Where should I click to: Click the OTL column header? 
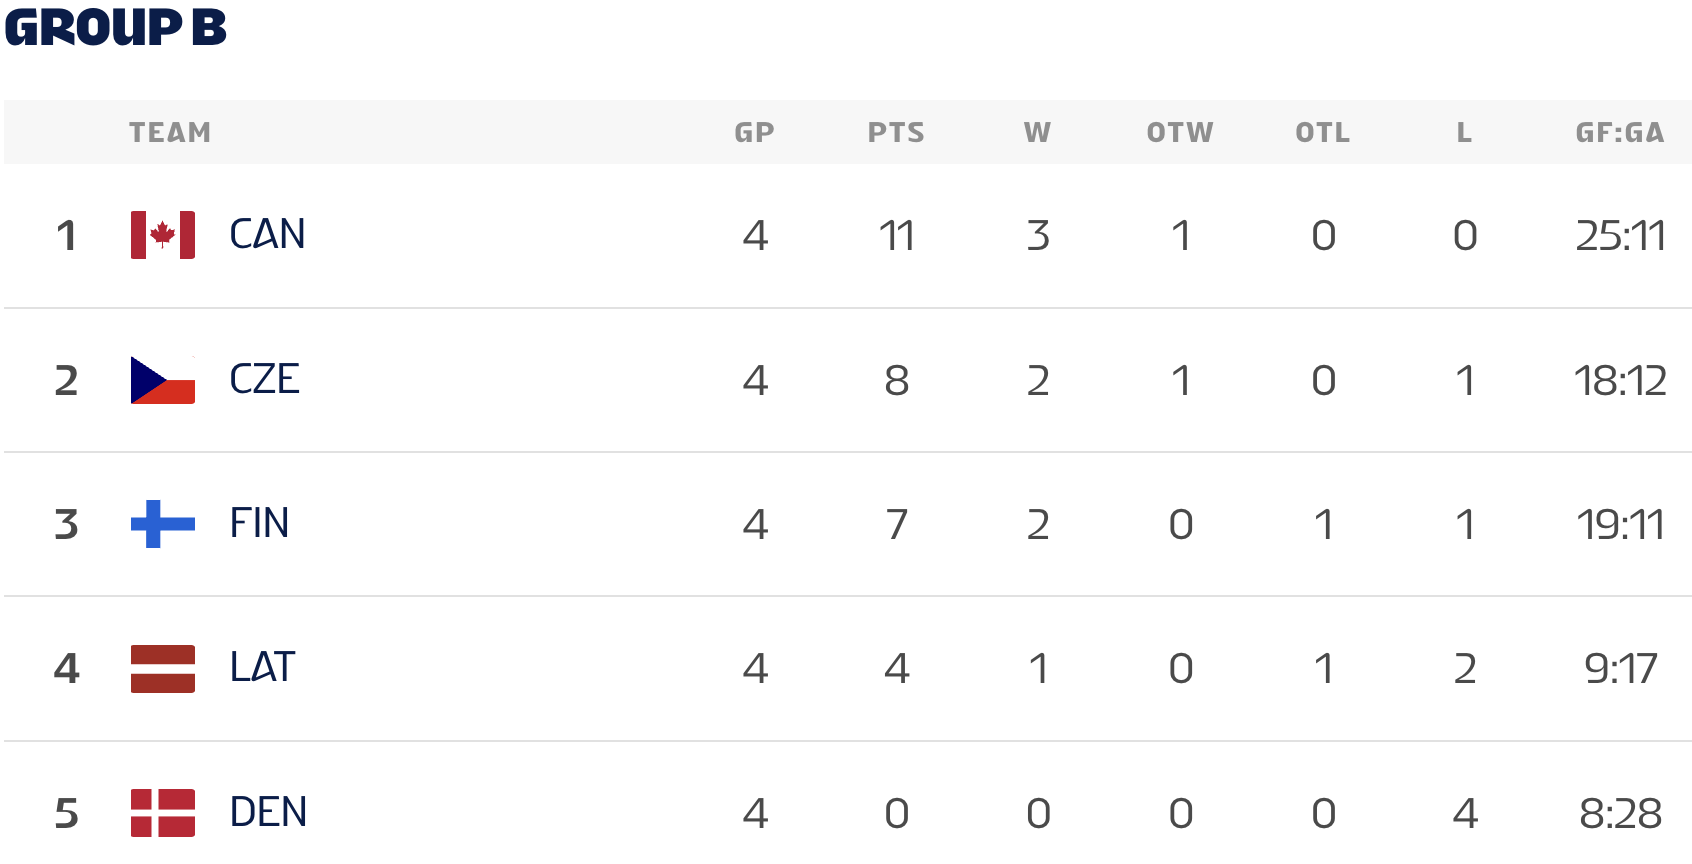click(1323, 133)
